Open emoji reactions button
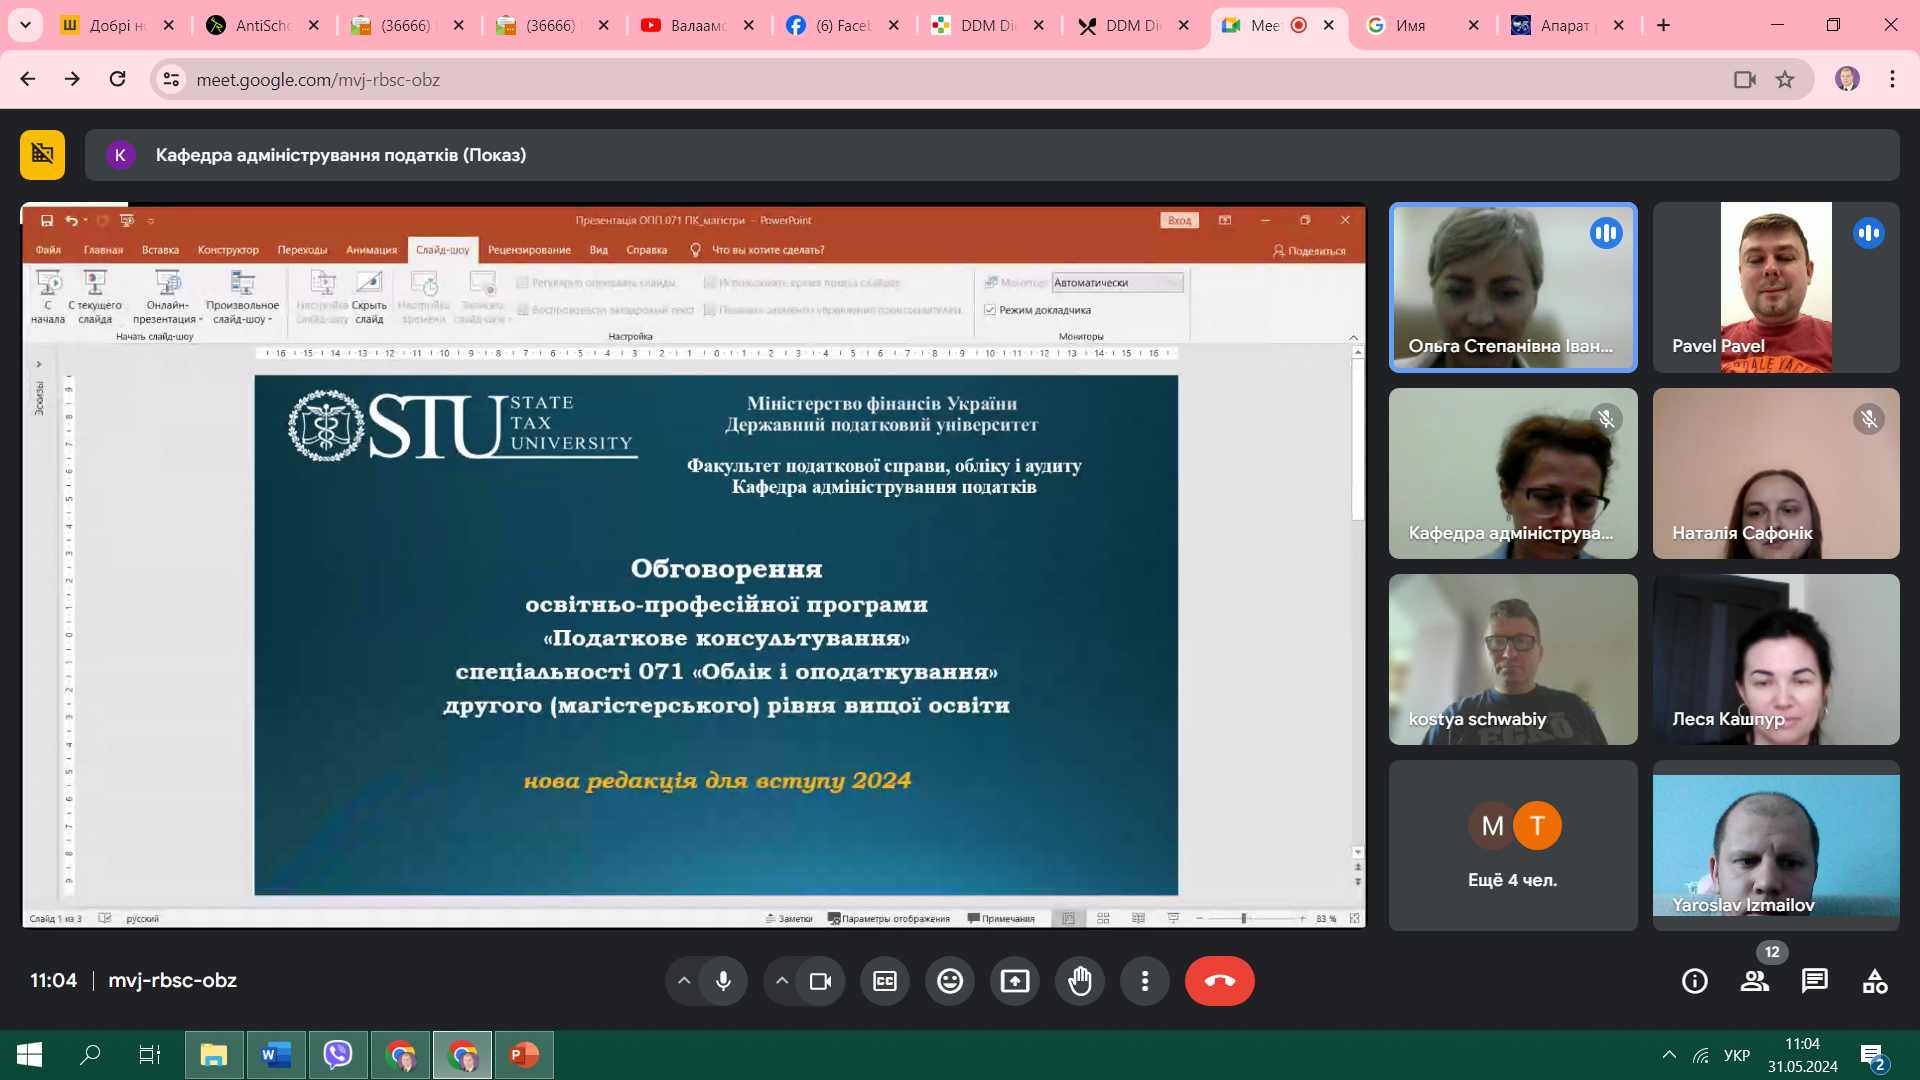The image size is (1920, 1080). pos(950,981)
